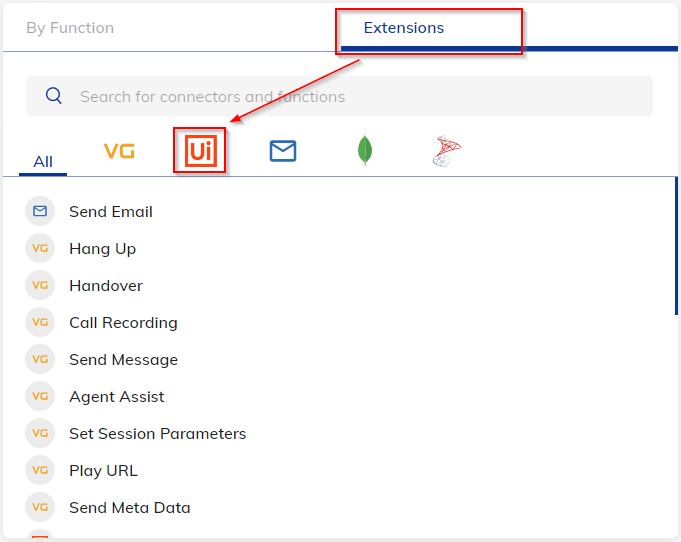The image size is (681, 542).
Task: Choose the Play URL function
Action: [x=103, y=470]
